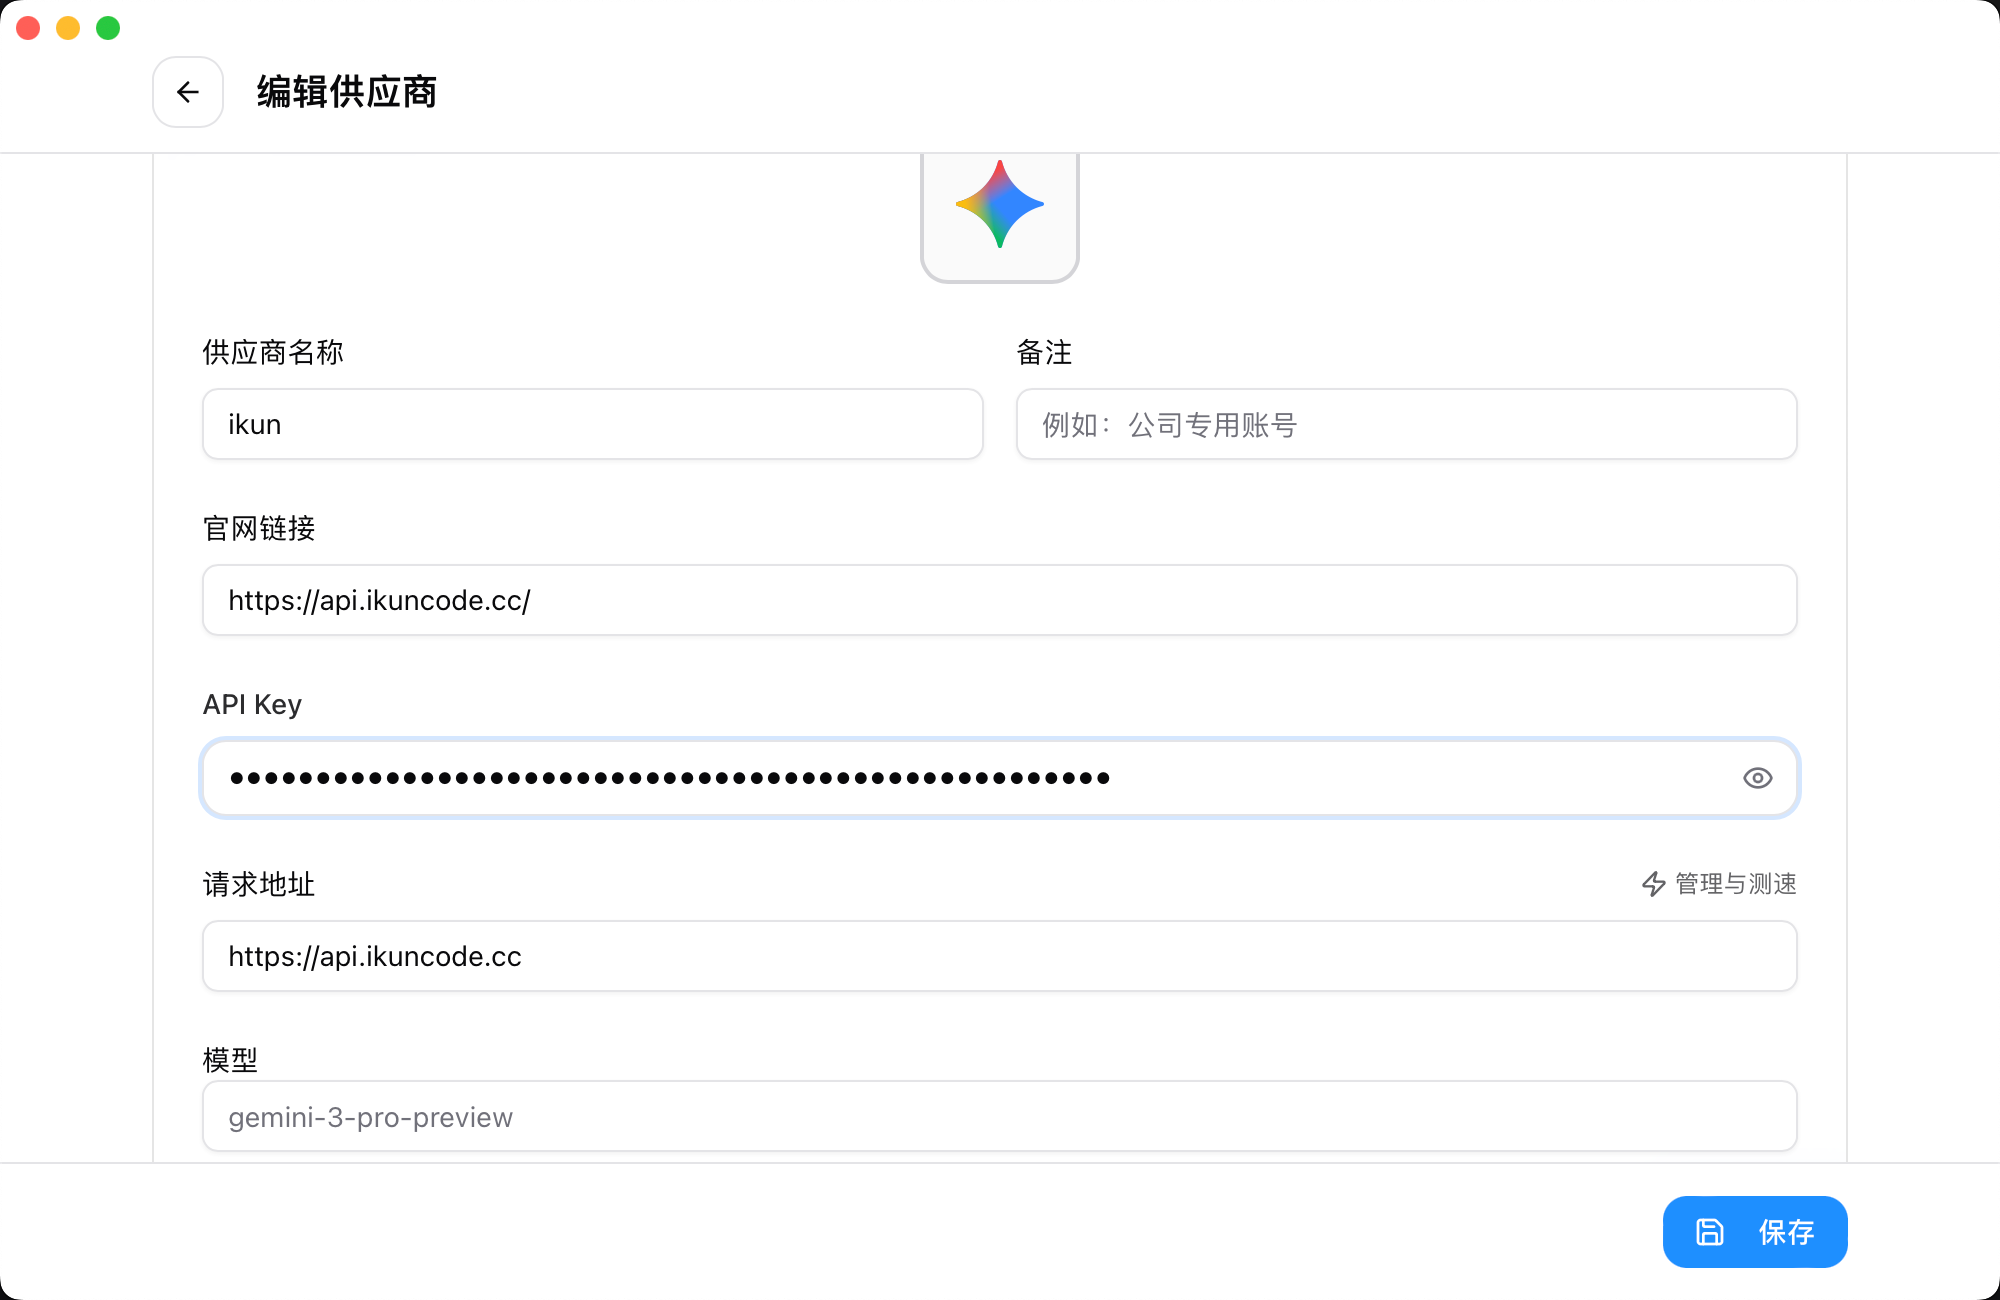Click the back arrow to exit provider editing
Viewport: 2000px width, 1300px height.
[x=188, y=92]
